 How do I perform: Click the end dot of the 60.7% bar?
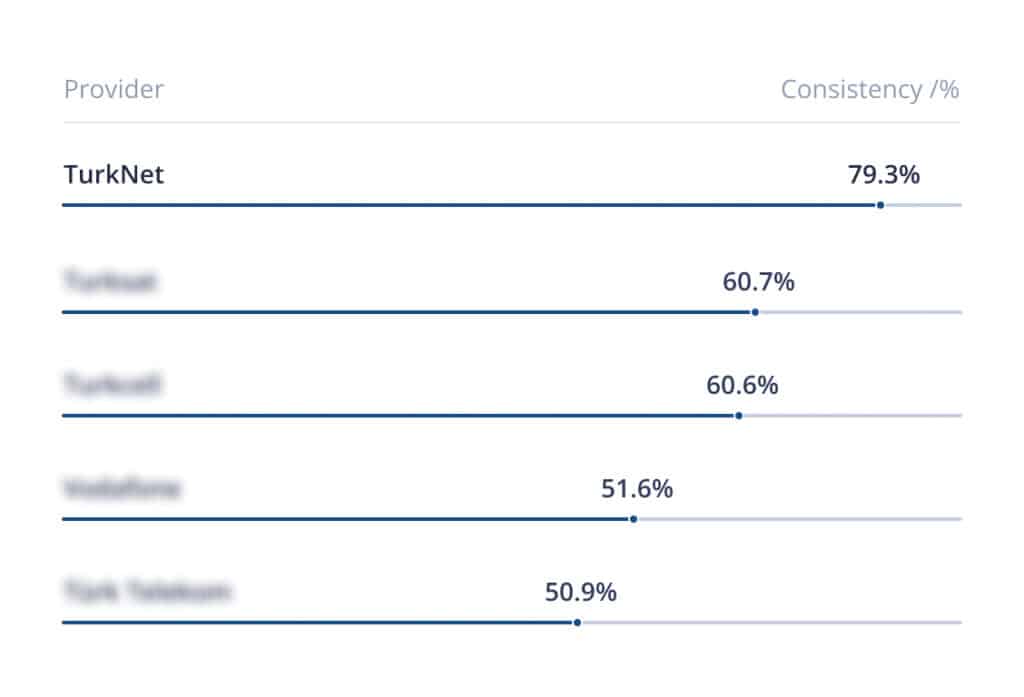coord(755,312)
